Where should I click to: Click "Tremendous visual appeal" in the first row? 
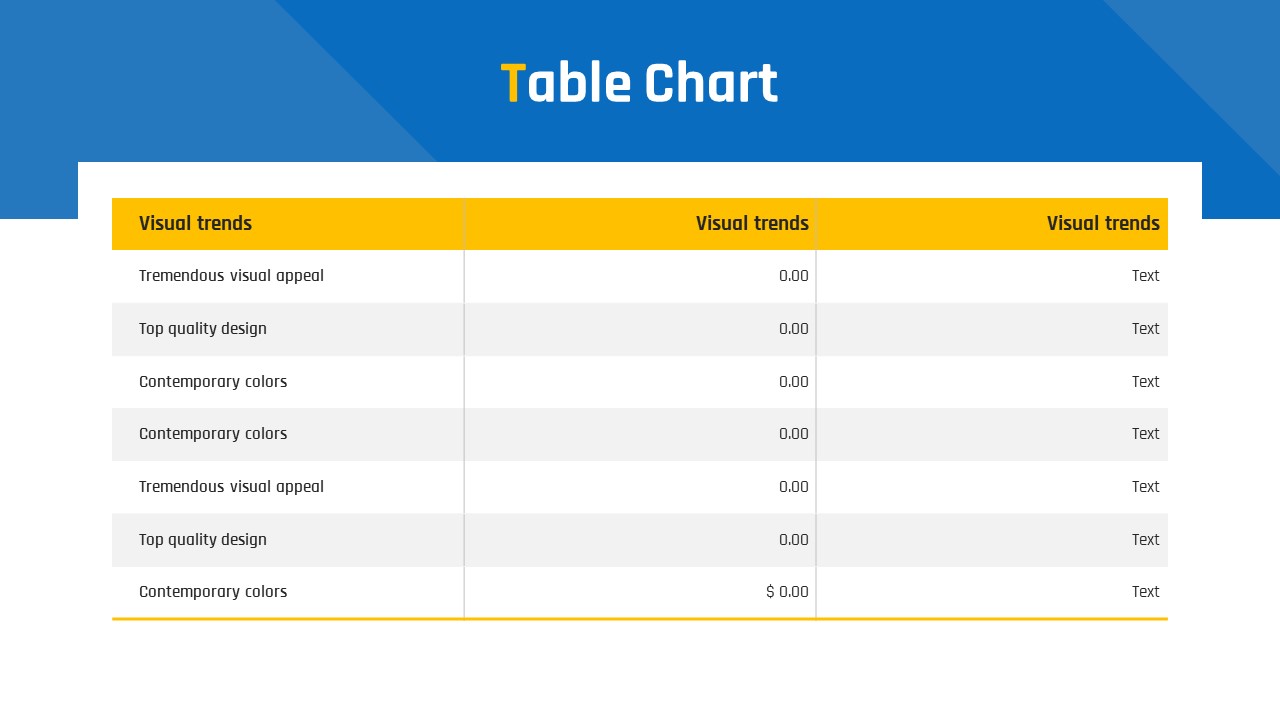point(231,276)
